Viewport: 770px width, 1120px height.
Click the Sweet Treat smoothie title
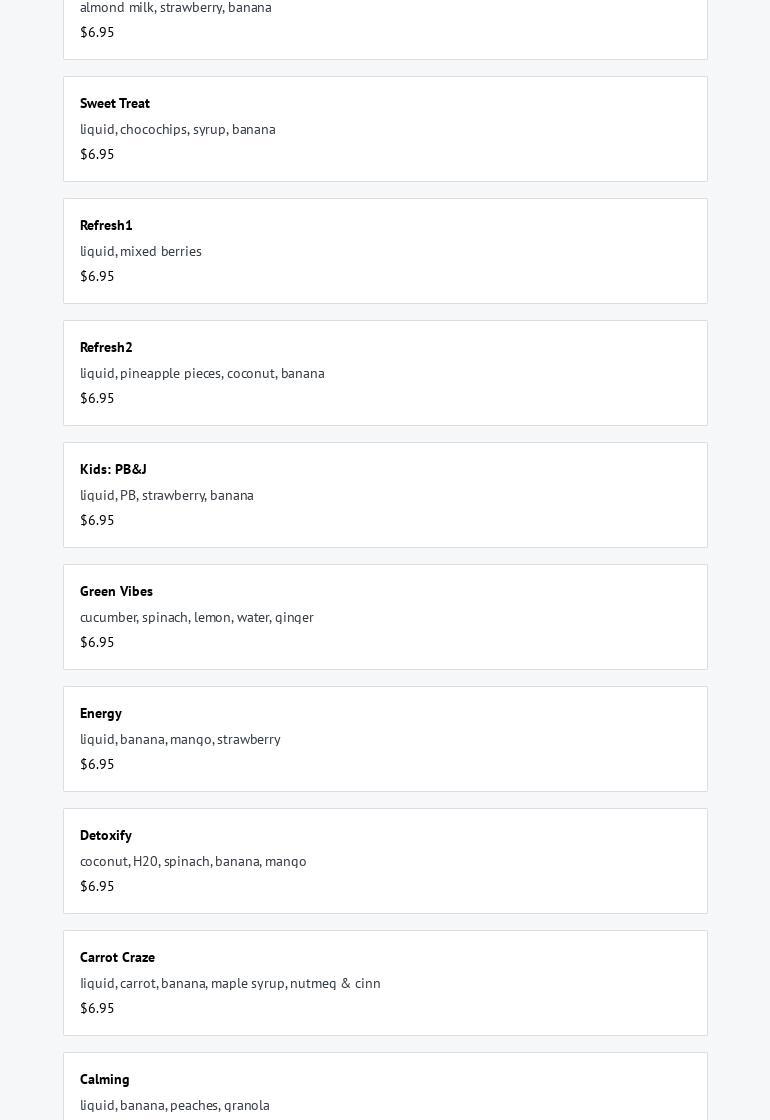click(x=115, y=103)
